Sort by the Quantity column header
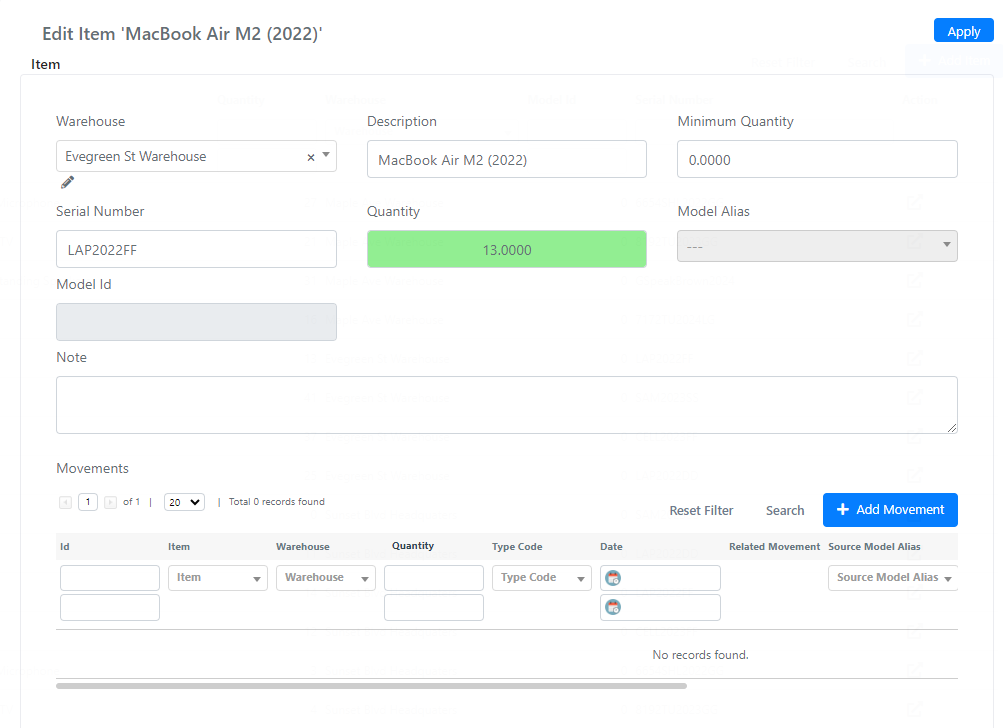The height and width of the screenshot is (728, 1003). click(413, 546)
